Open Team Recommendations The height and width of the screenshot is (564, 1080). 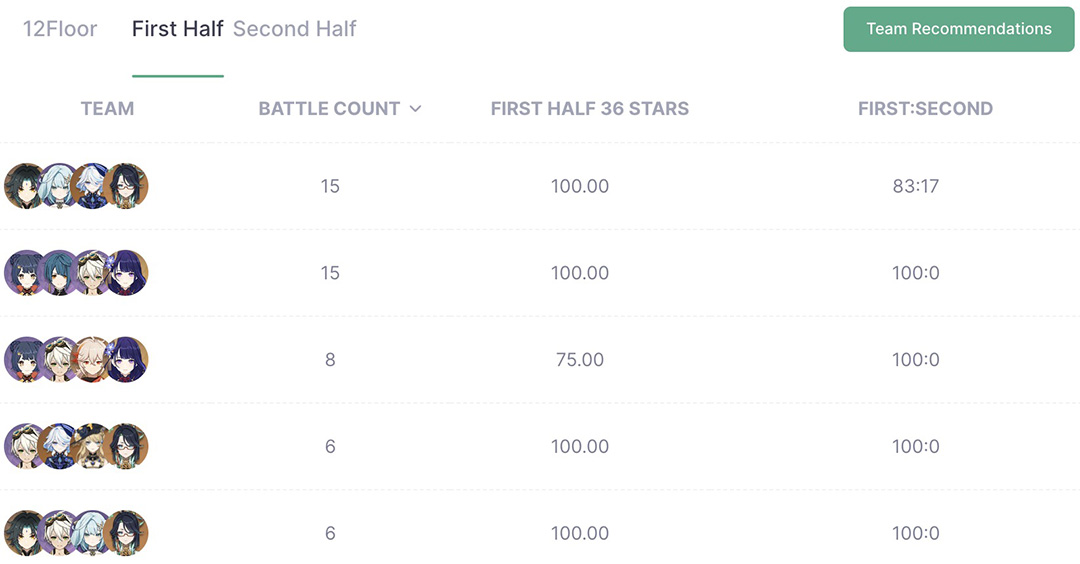pos(958,29)
